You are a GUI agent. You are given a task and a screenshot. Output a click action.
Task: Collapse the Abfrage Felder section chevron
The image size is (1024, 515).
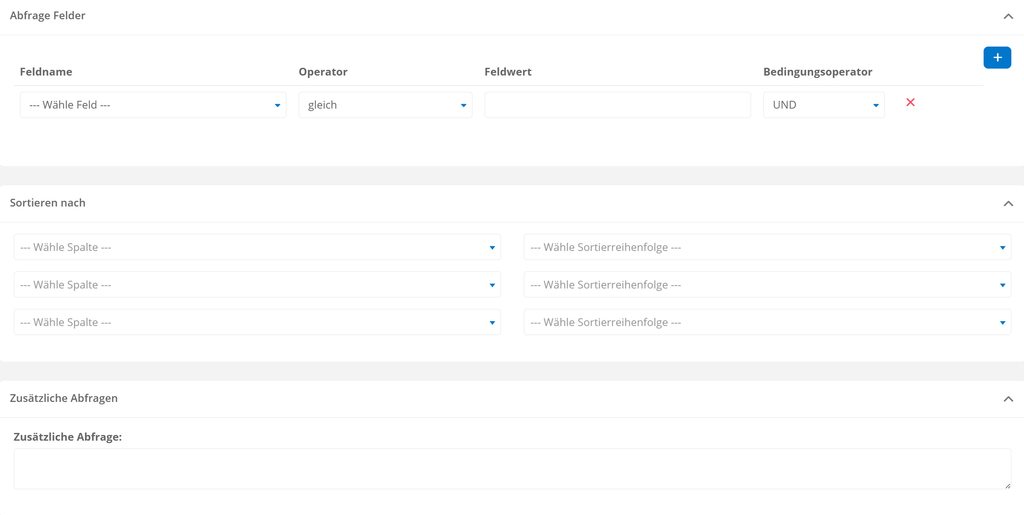pyautogui.click(x=1008, y=16)
